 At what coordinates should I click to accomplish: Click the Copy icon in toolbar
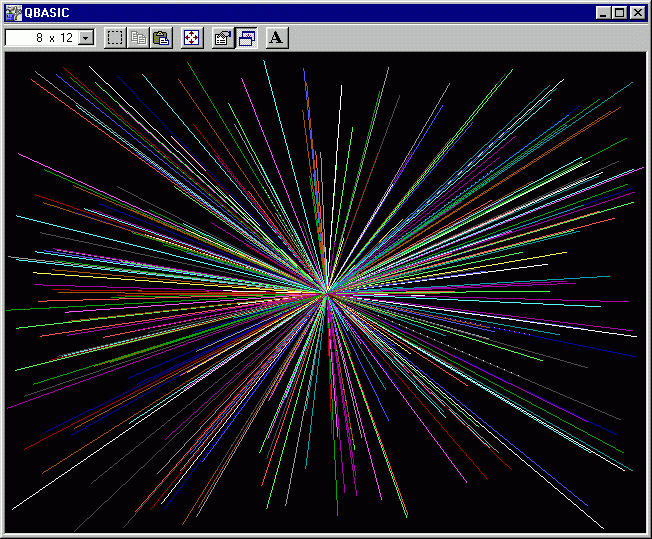tap(139, 38)
